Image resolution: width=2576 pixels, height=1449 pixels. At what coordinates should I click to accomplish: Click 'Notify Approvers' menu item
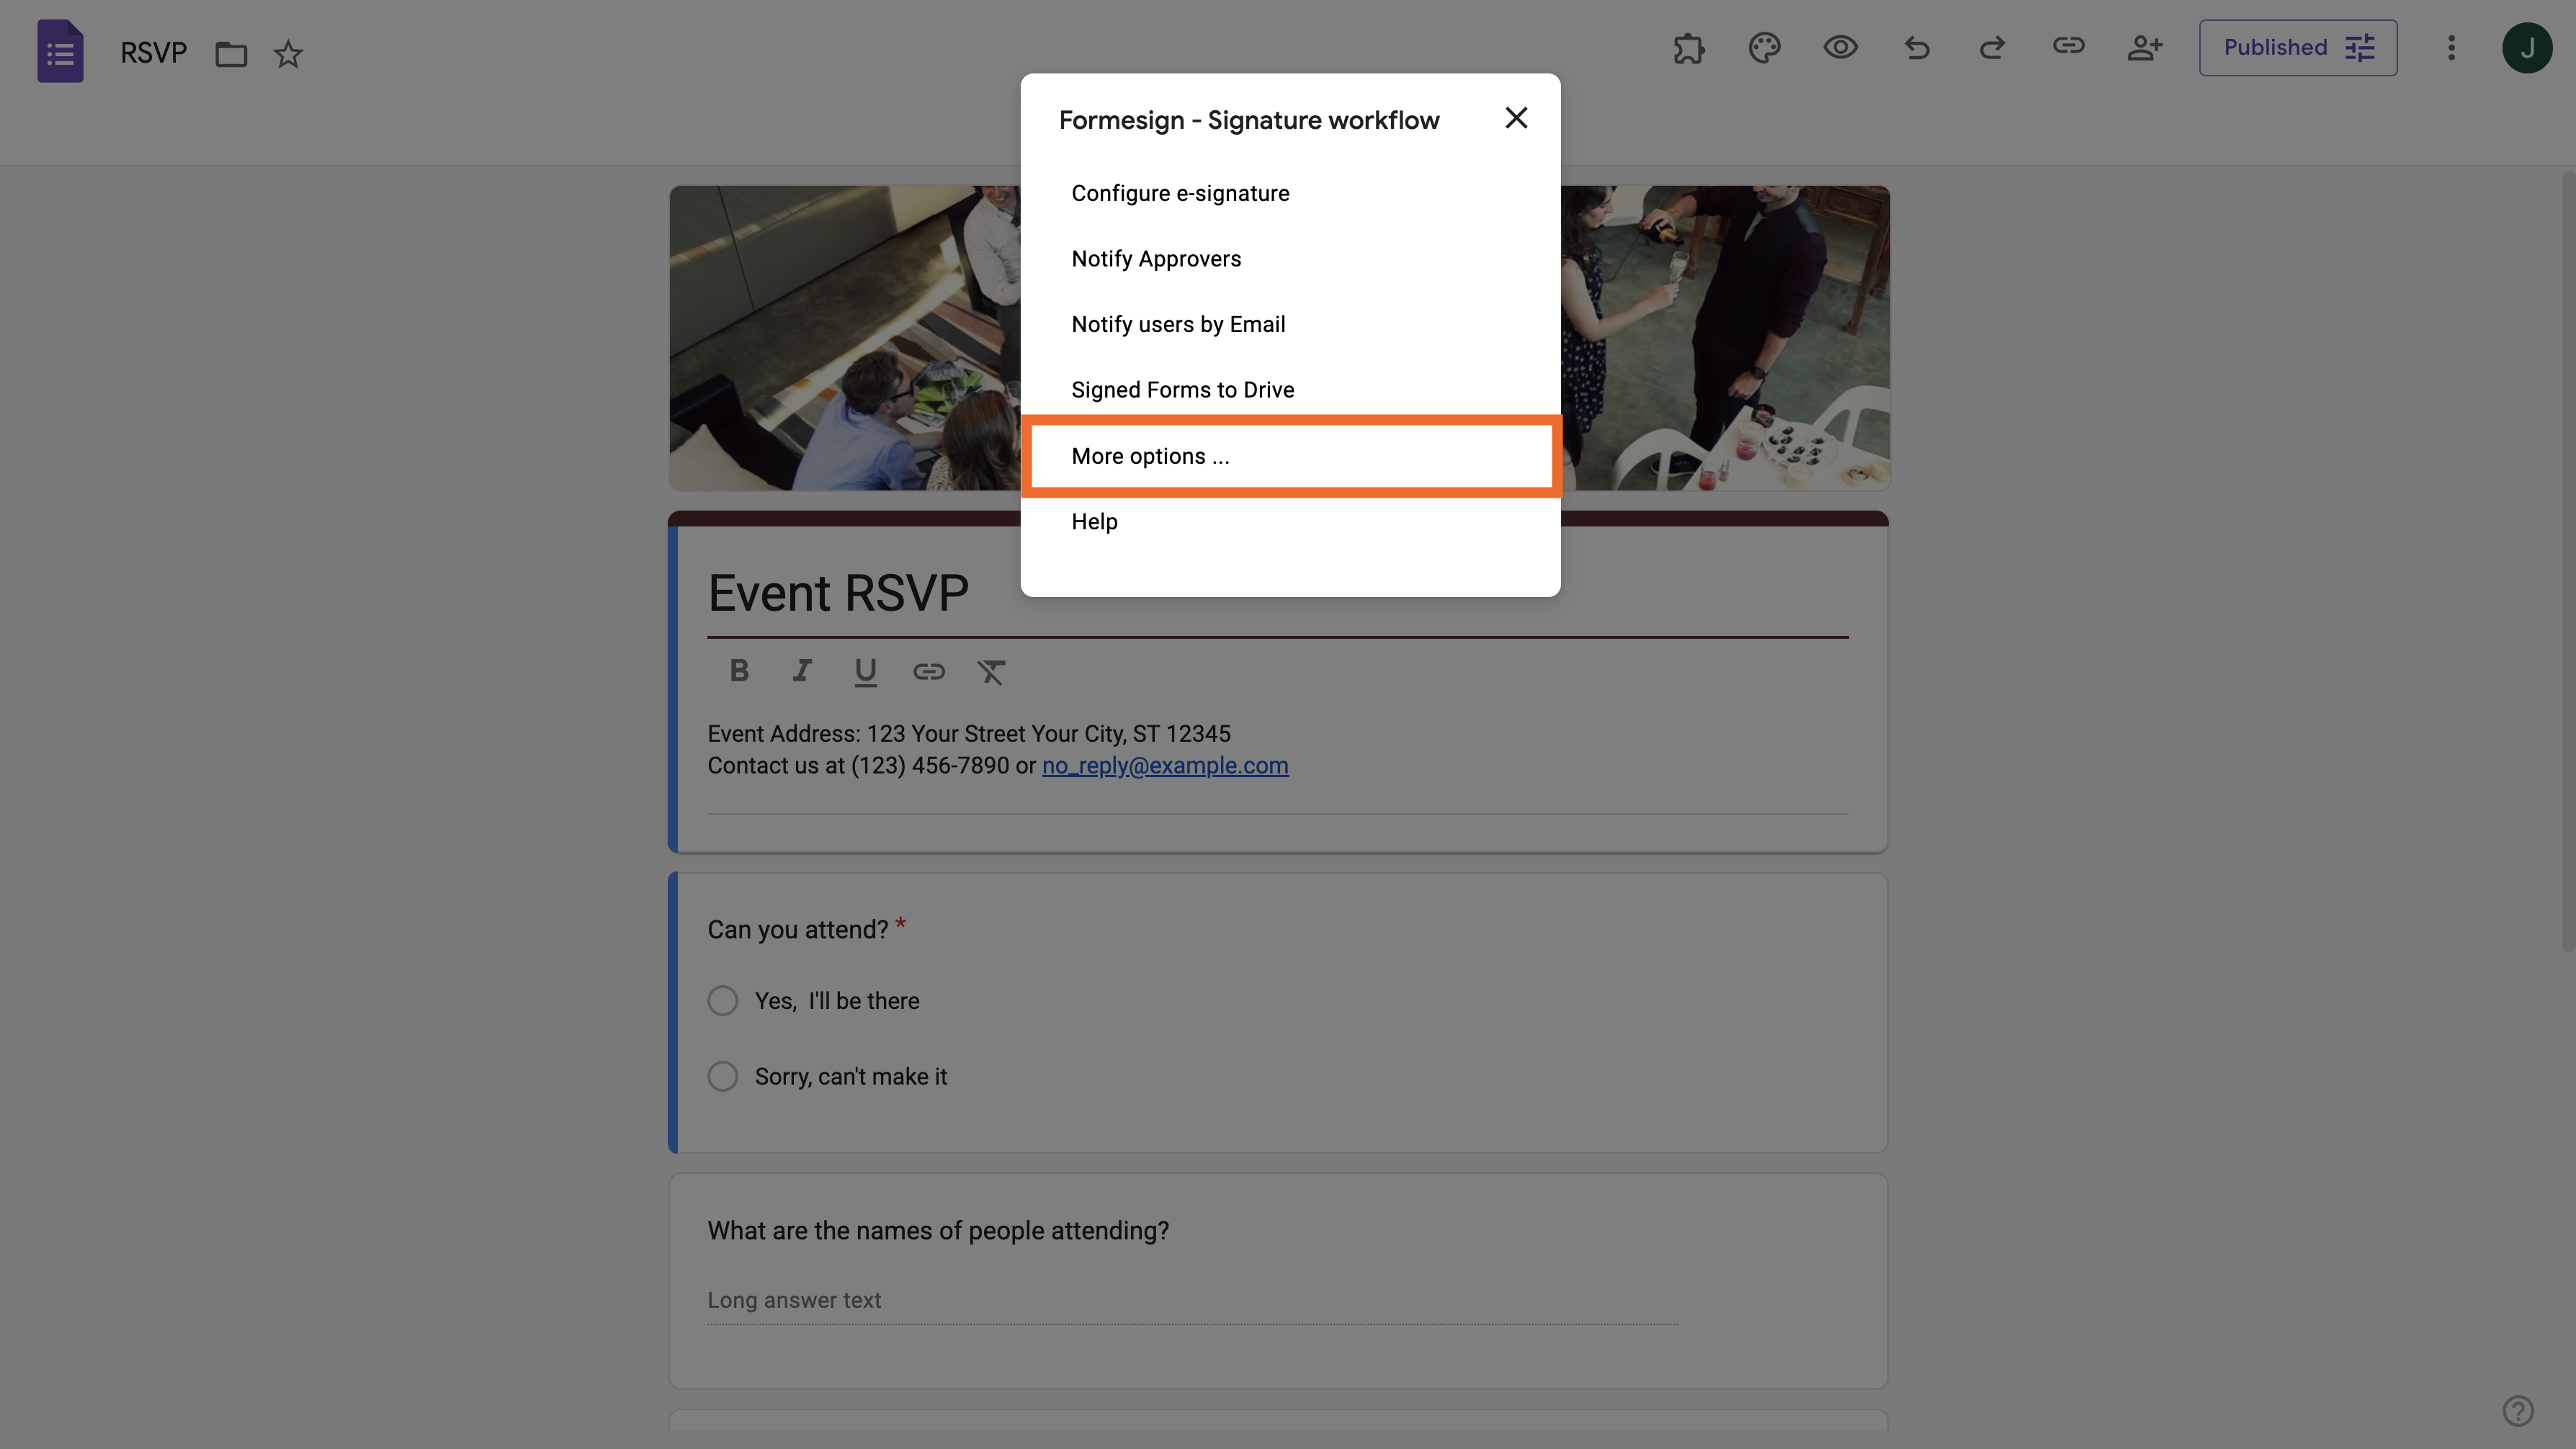(x=1156, y=259)
